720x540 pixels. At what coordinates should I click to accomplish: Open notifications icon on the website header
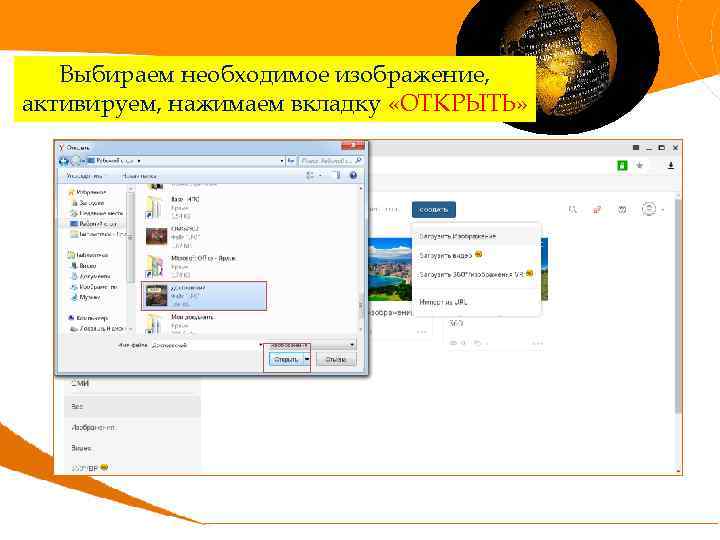click(x=597, y=210)
